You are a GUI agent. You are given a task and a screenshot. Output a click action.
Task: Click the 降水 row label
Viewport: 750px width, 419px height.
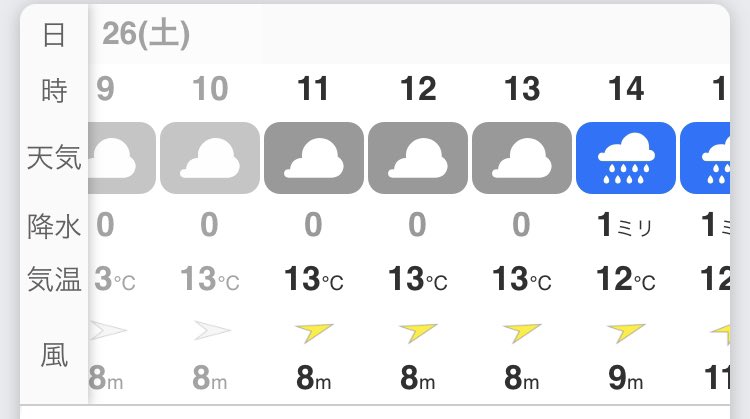pyautogui.click(x=54, y=226)
